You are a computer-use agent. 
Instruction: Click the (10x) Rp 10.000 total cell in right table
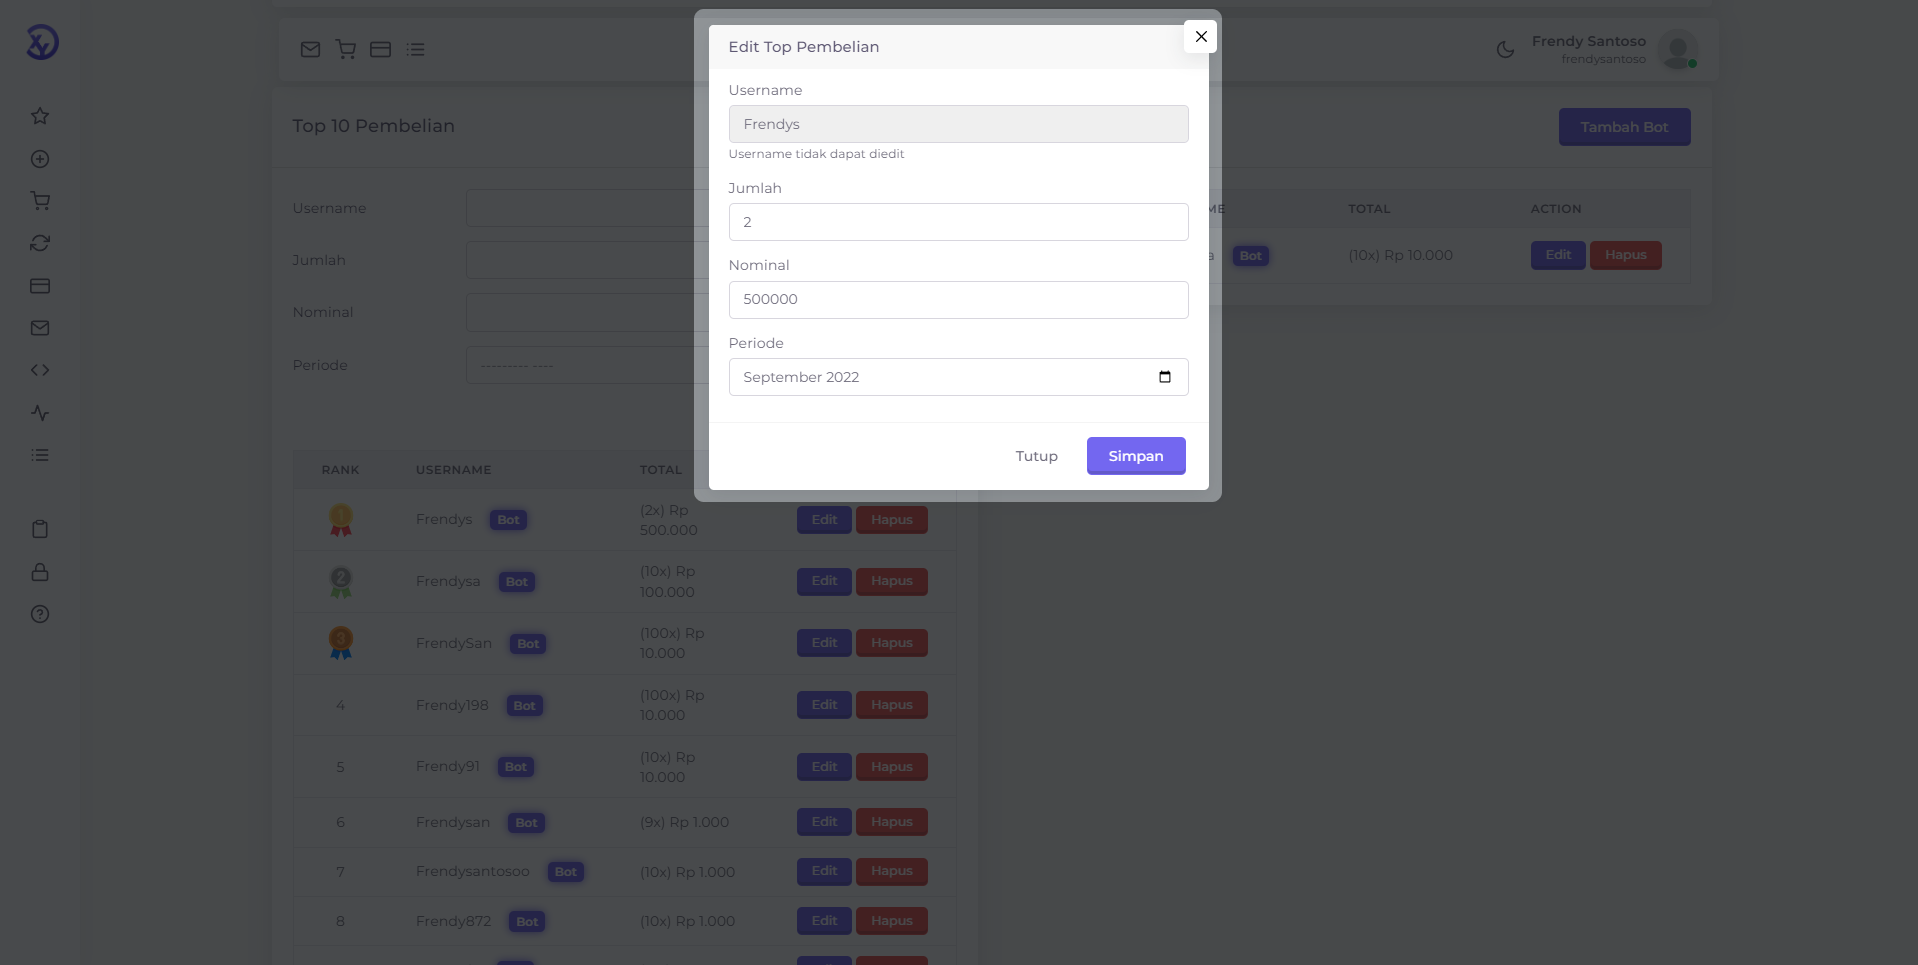tap(1400, 255)
